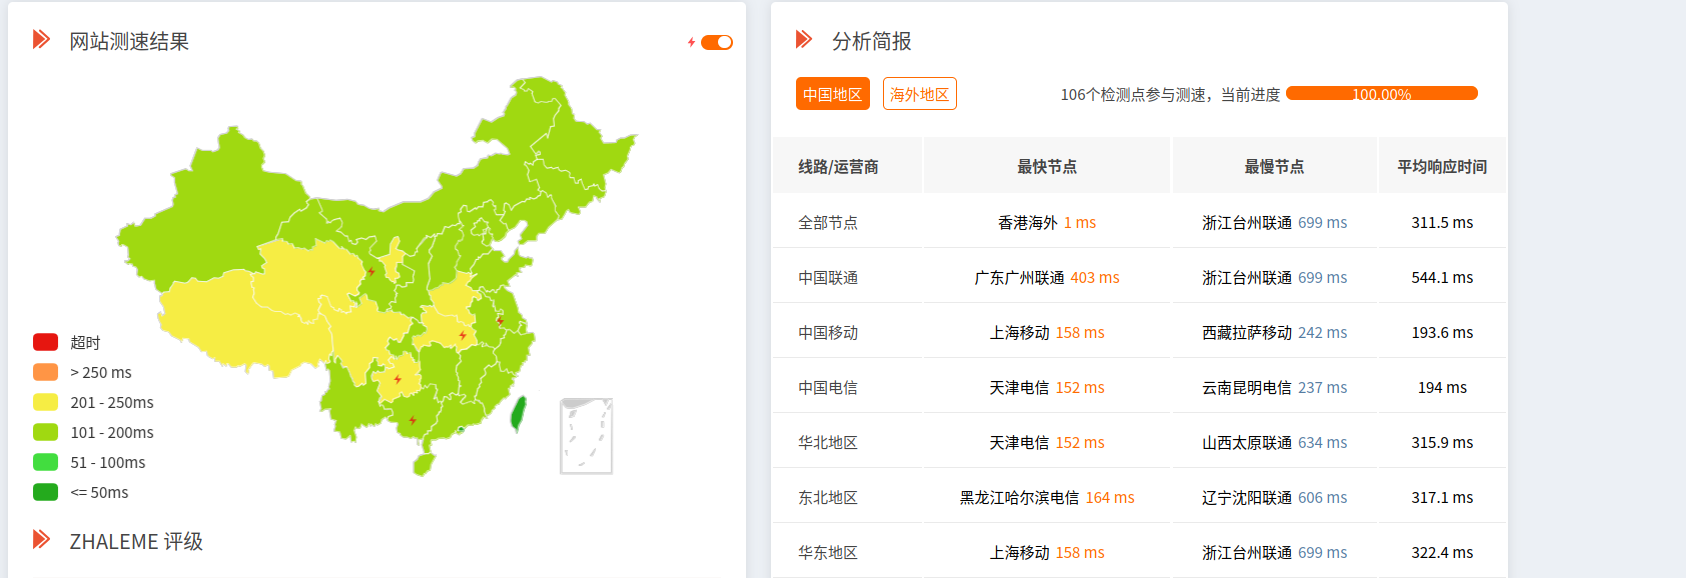Click 西藏拉萨移动 242 ms cell
The image size is (1686, 578).
coord(1274,332)
